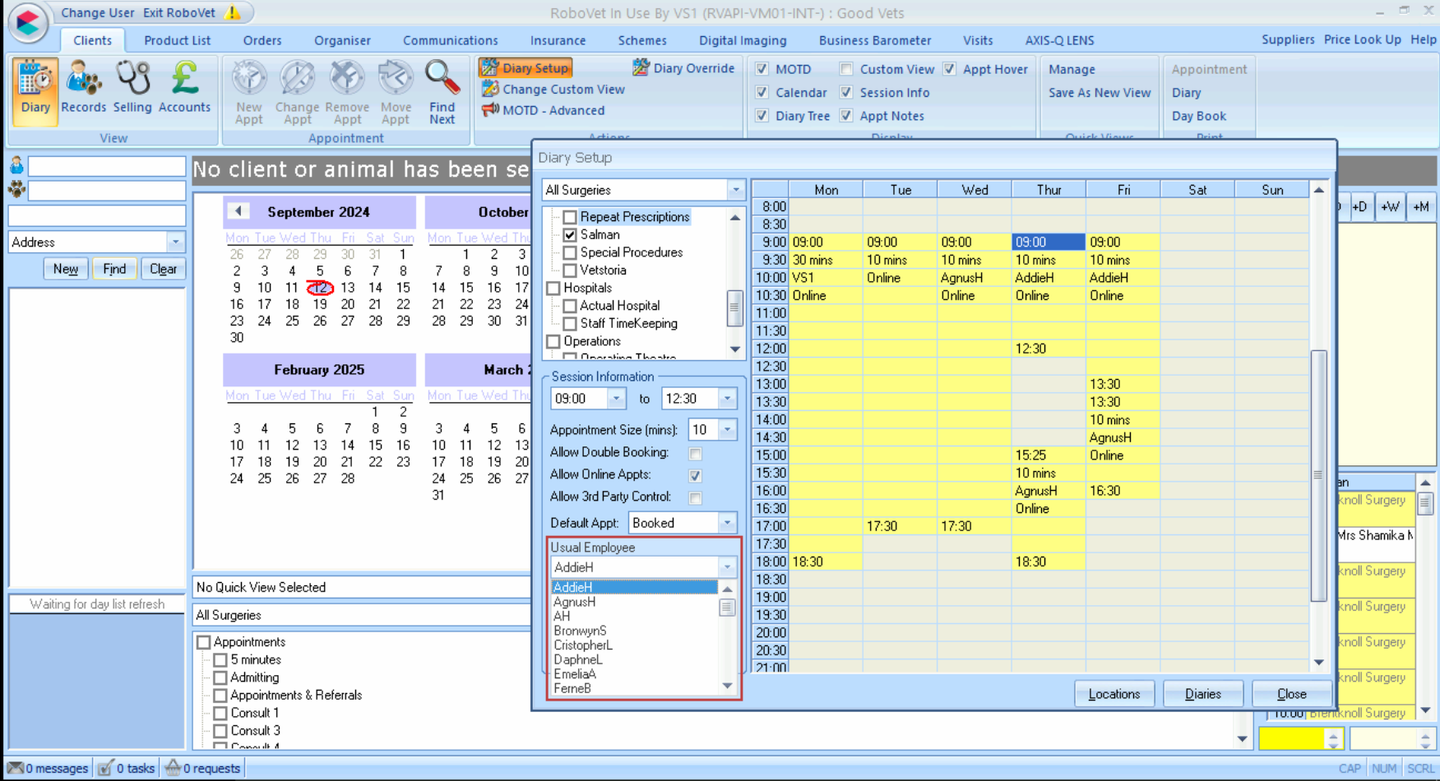Click the Diaries button in Diary Setup
1440x781 pixels.
tap(1202, 692)
